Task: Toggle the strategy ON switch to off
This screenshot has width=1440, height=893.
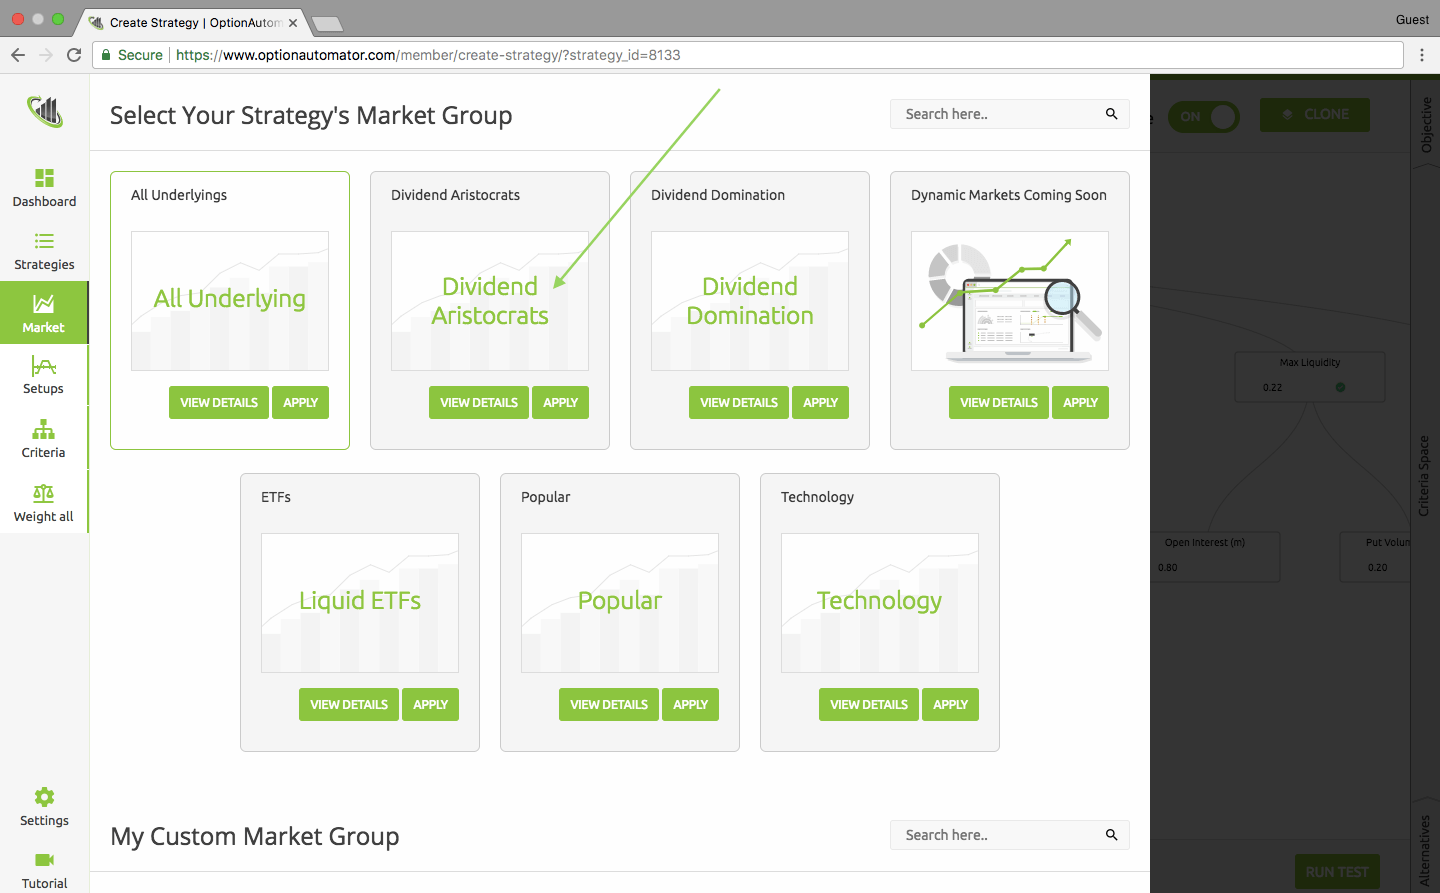Action: tap(1204, 117)
